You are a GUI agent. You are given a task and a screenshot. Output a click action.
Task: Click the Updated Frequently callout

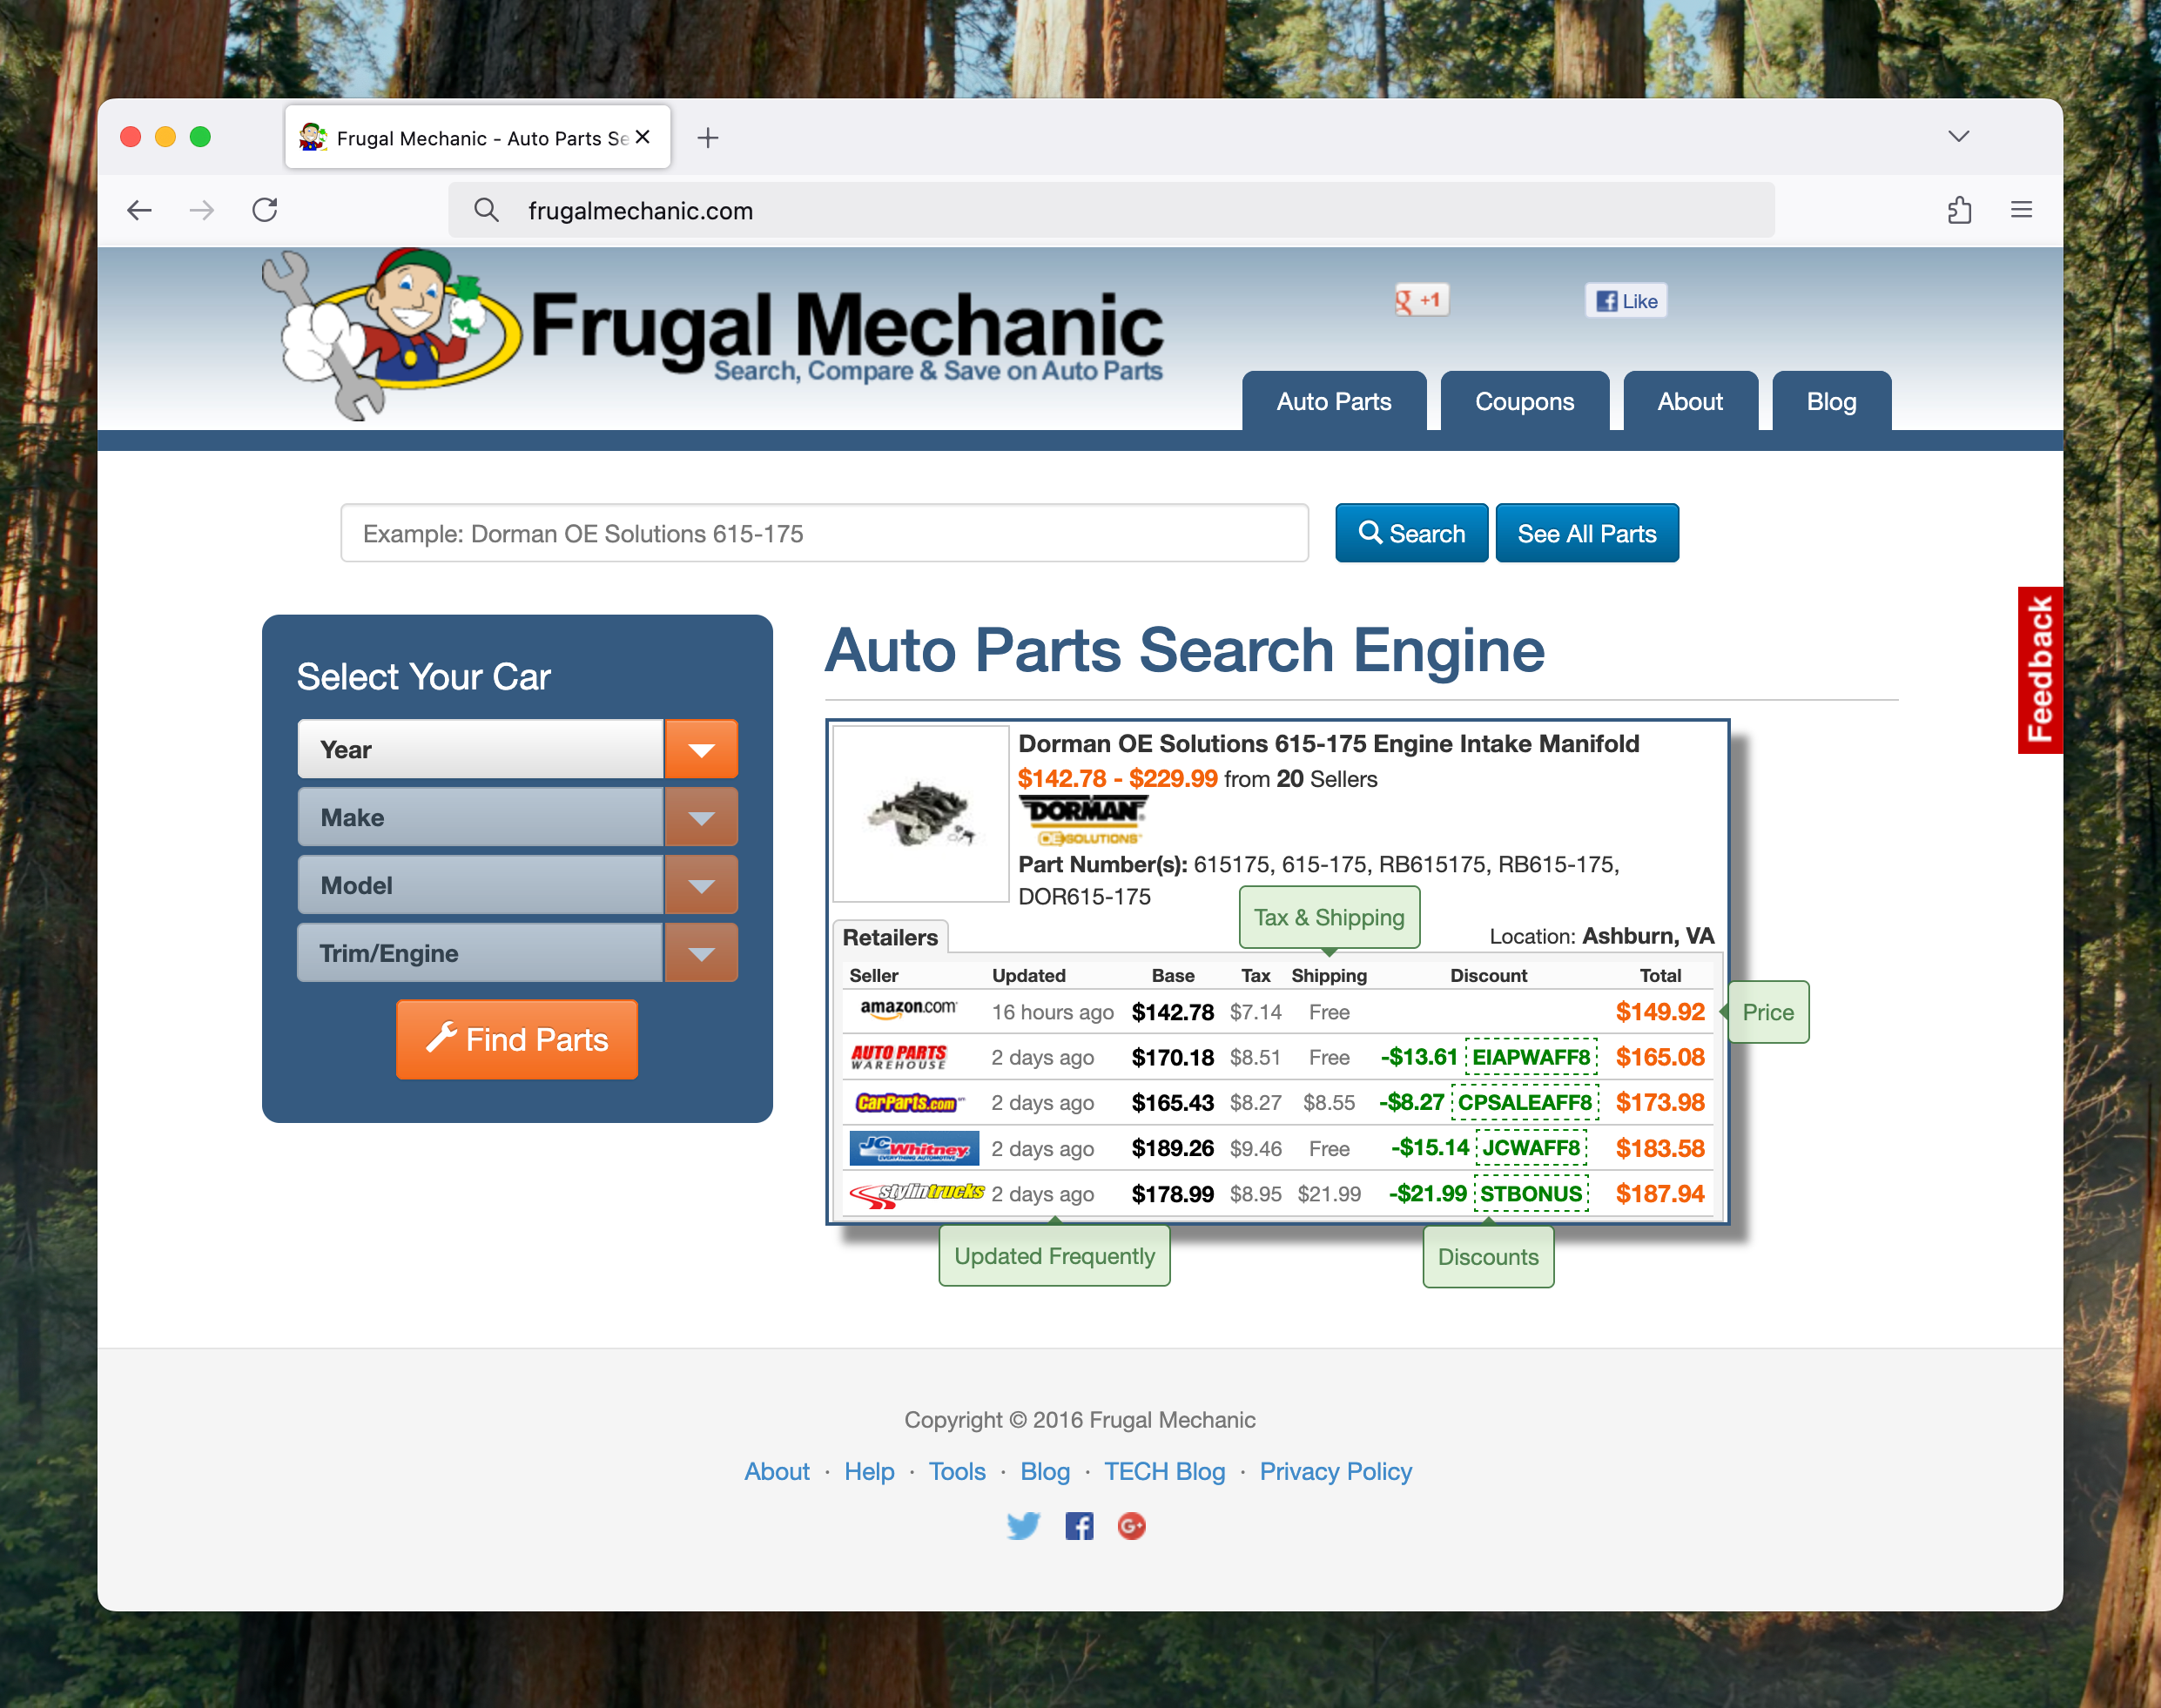point(1054,1256)
